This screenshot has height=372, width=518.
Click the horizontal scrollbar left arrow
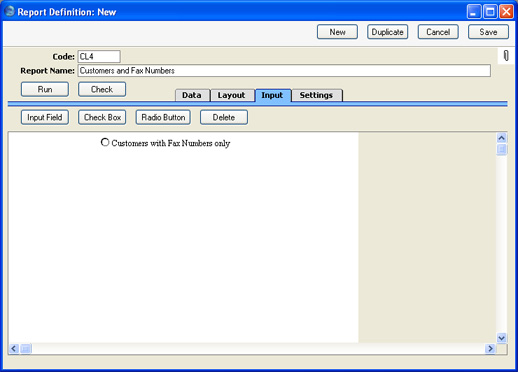point(14,349)
